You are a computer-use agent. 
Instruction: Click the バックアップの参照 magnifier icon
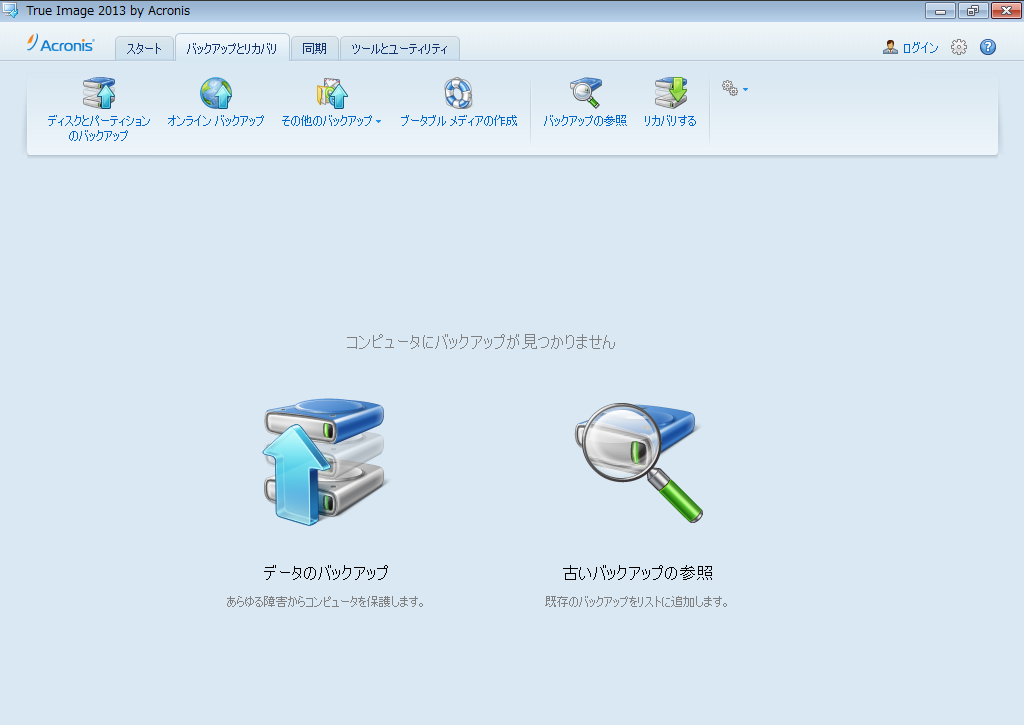click(585, 94)
